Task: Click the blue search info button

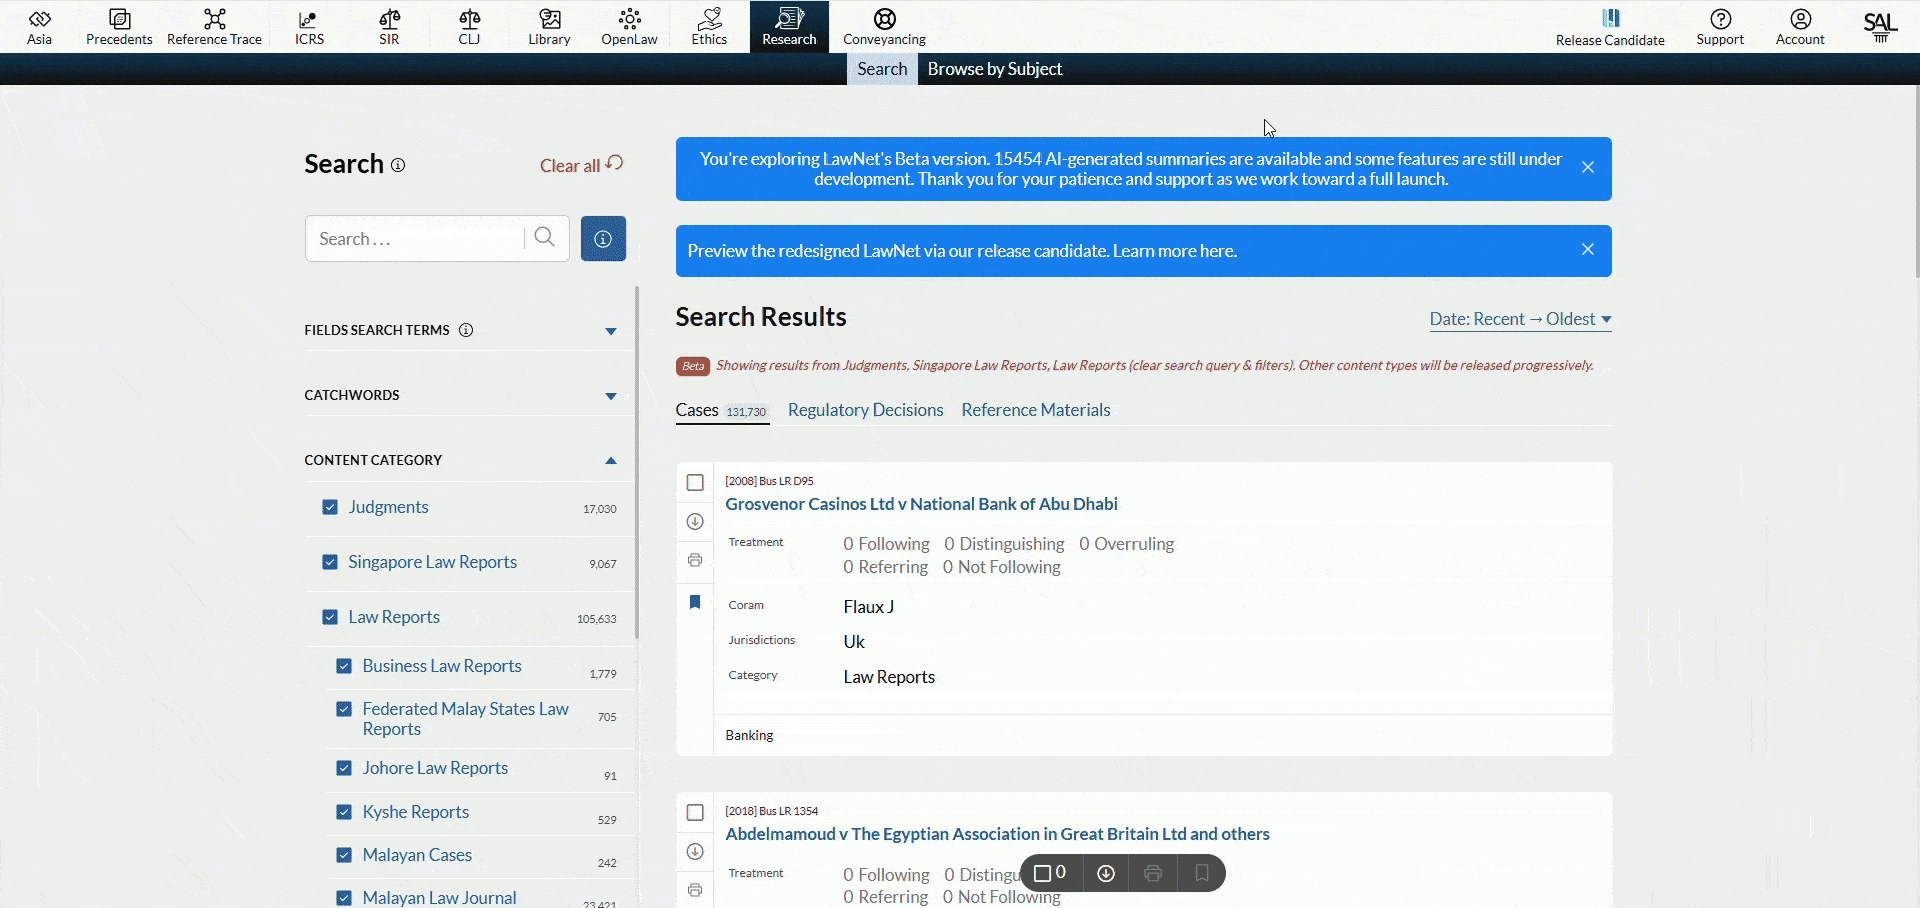Action: [x=603, y=238]
